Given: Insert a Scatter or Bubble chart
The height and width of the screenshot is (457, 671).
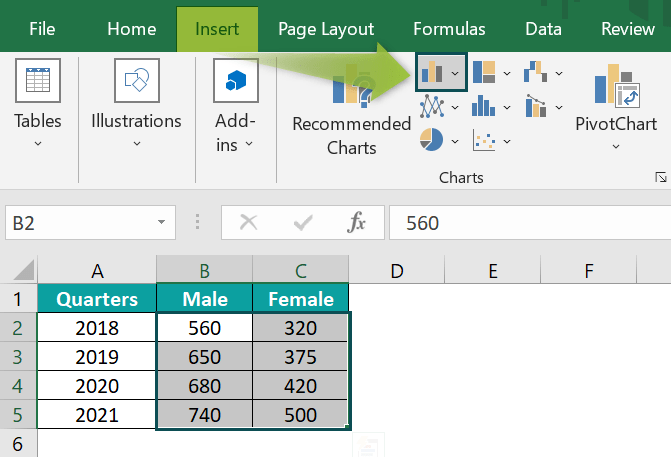Looking at the screenshot, I should click(x=484, y=141).
